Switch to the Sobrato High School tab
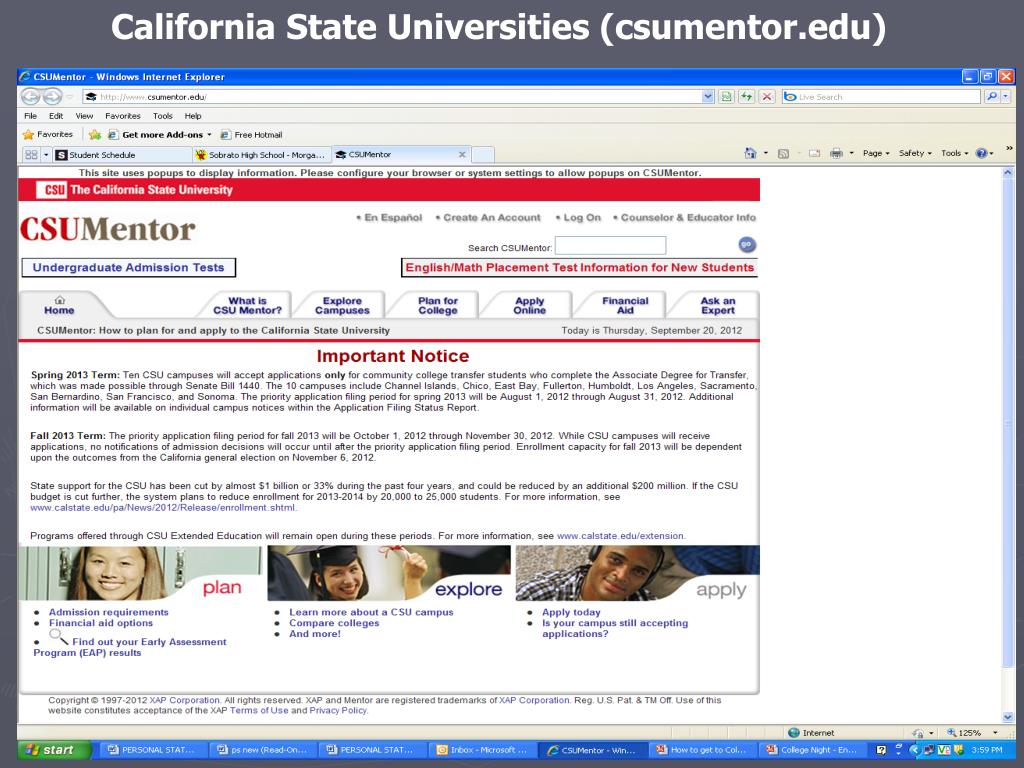The height and width of the screenshot is (768, 1024). (x=261, y=155)
